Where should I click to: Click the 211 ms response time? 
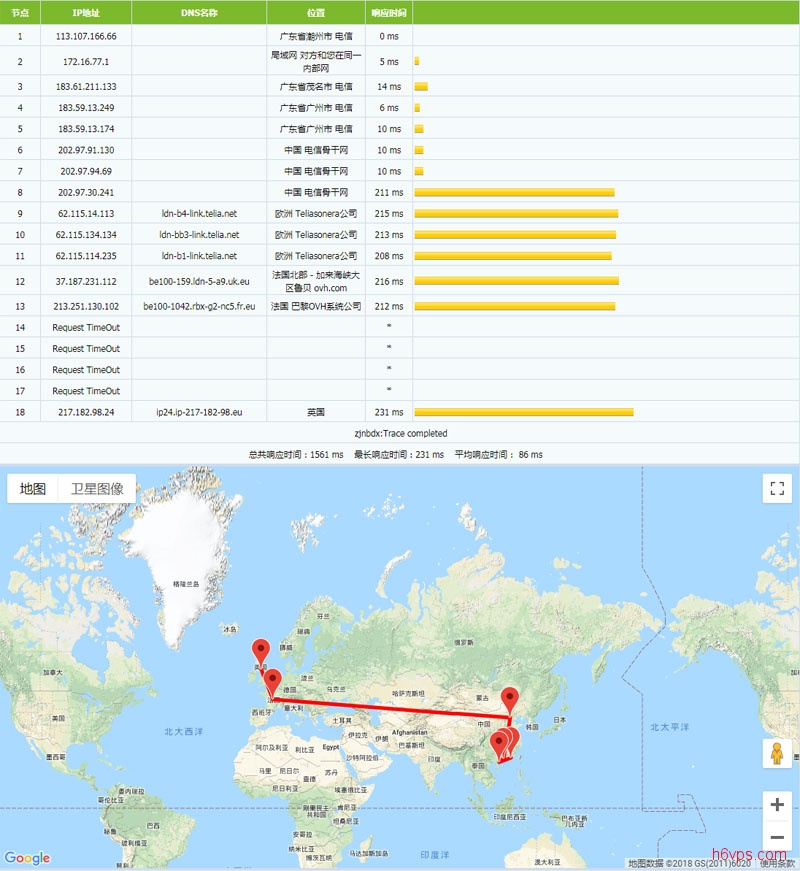pyautogui.click(x=389, y=192)
